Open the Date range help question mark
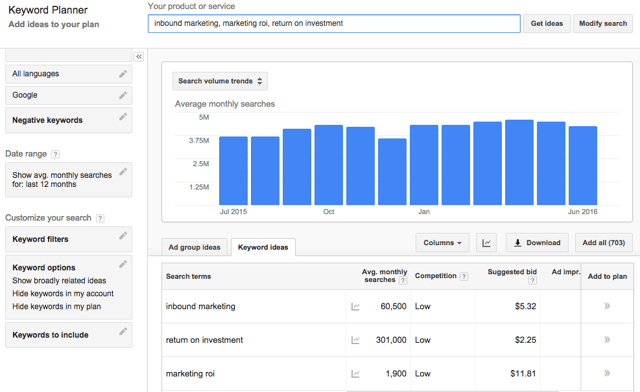The width and height of the screenshot is (640, 392). [x=56, y=154]
